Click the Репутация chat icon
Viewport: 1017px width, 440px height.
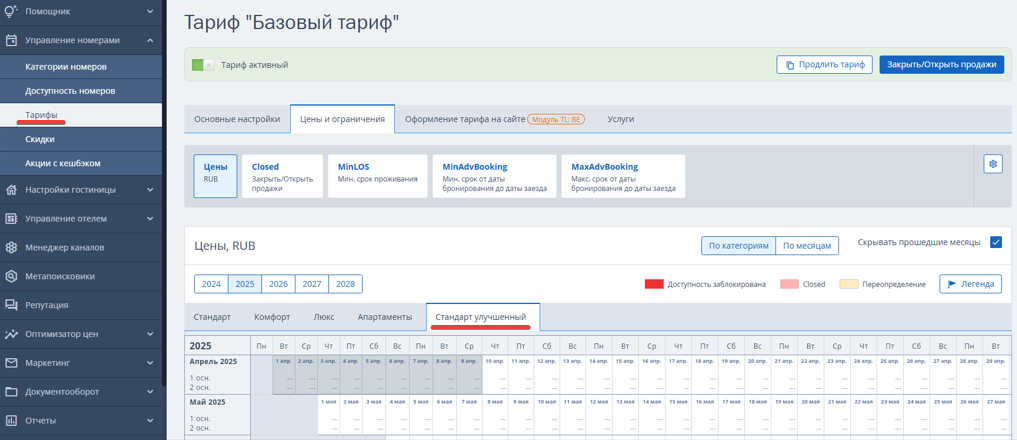[x=11, y=305]
